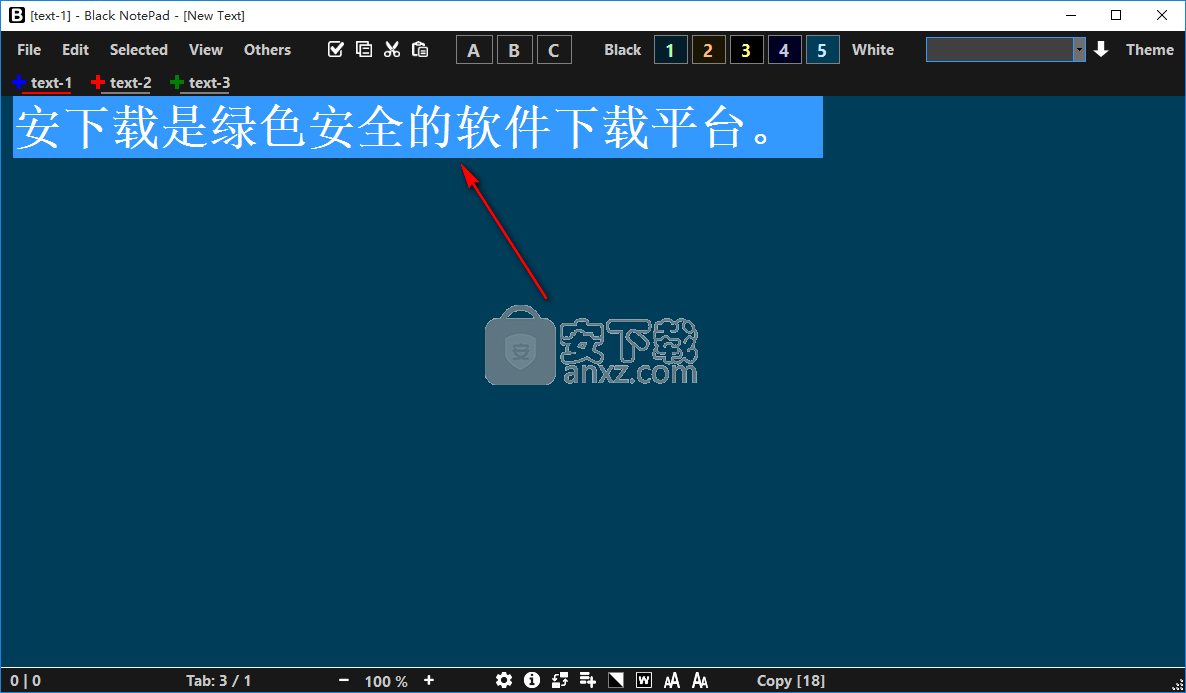Open the View menu
The width and height of the screenshot is (1186, 693).
tap(206, 50)
